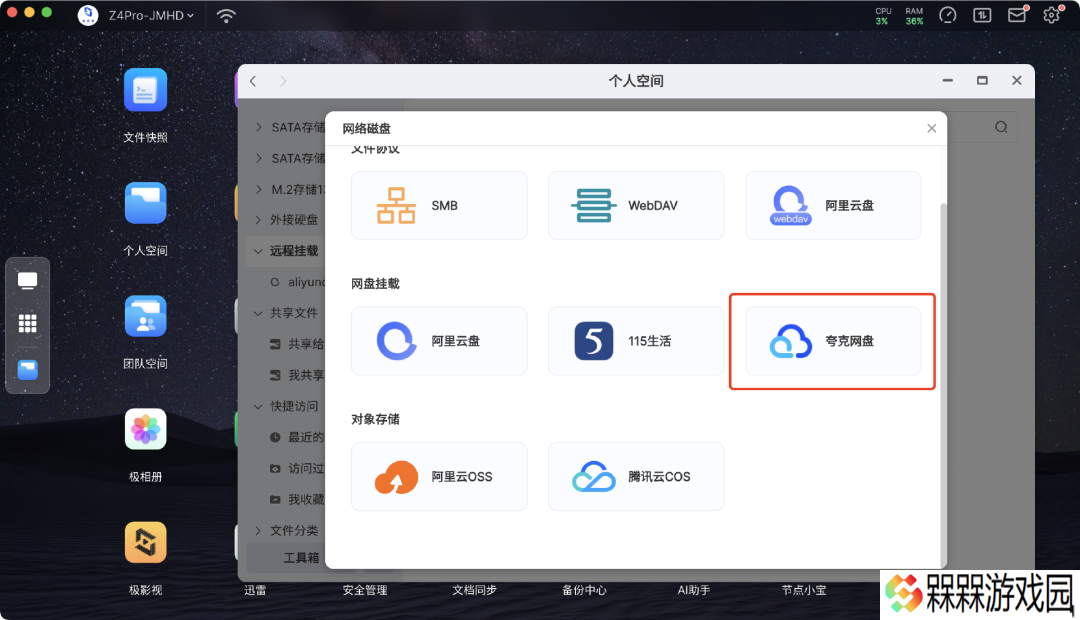The width and height of the screenshot is (1080, 620).
Task: Open the 我收藏 favorites entry
Action: point(297,499)
